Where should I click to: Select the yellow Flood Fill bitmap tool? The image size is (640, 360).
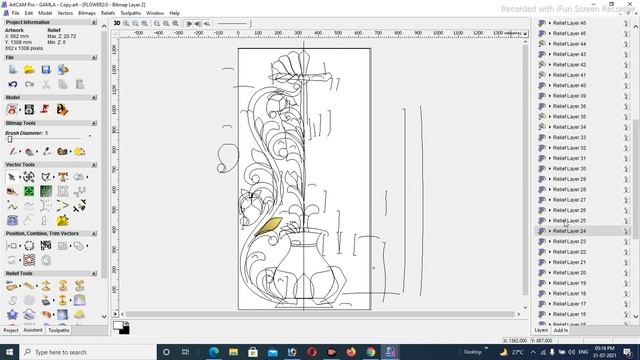pos(80,151)
